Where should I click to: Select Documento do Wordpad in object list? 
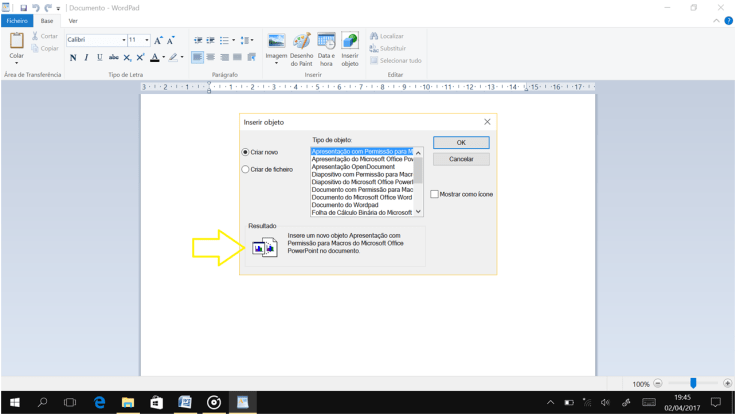point(345,205)
